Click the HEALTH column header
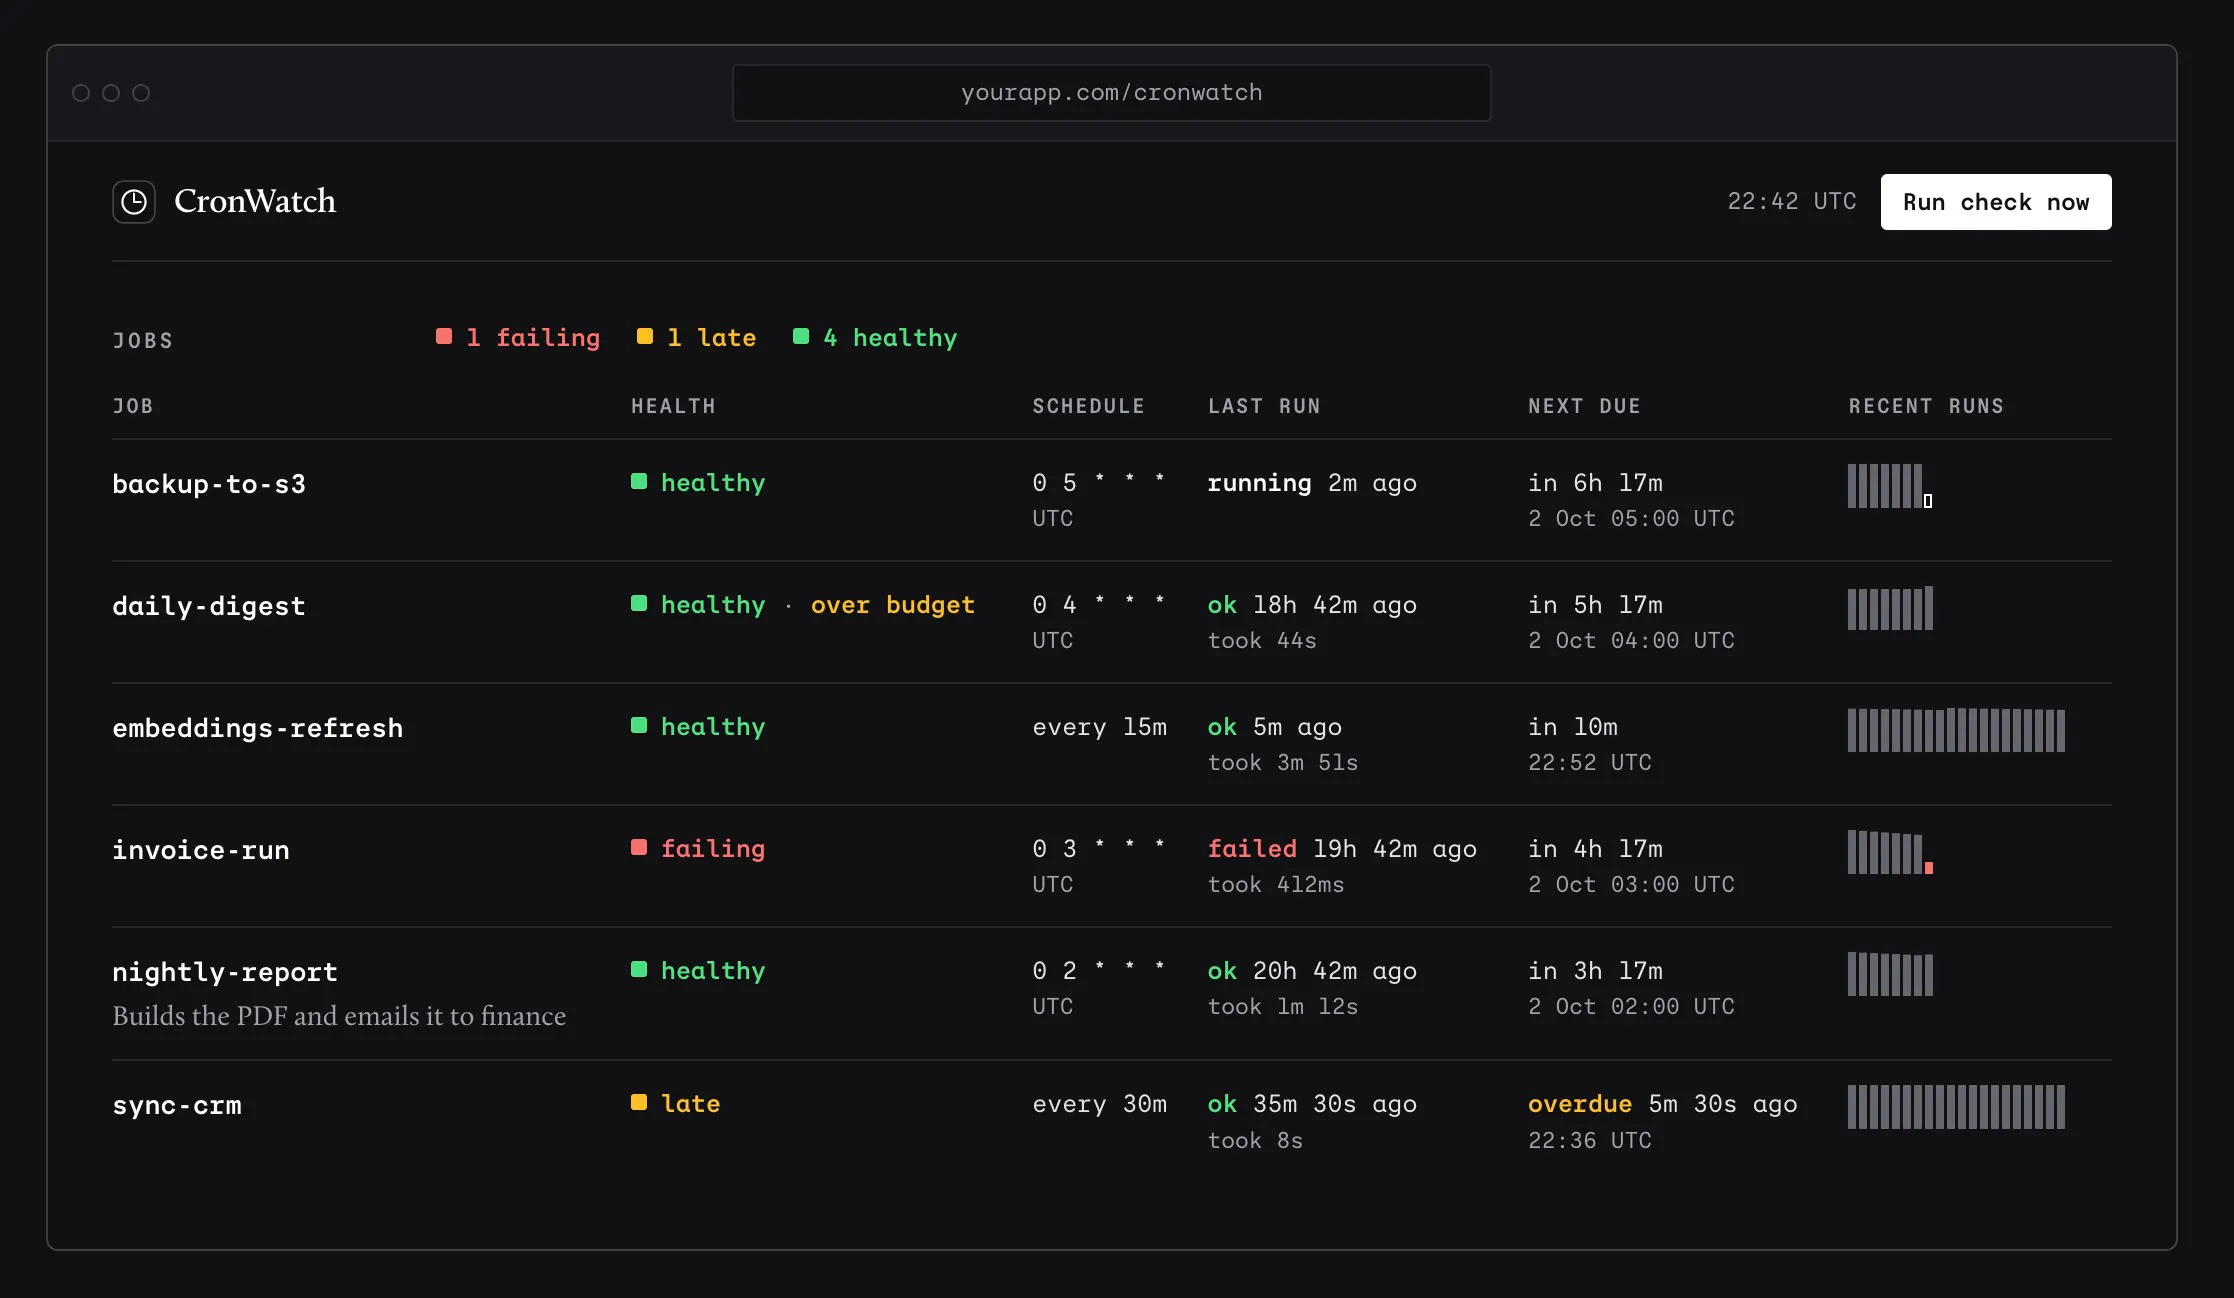 673,406
